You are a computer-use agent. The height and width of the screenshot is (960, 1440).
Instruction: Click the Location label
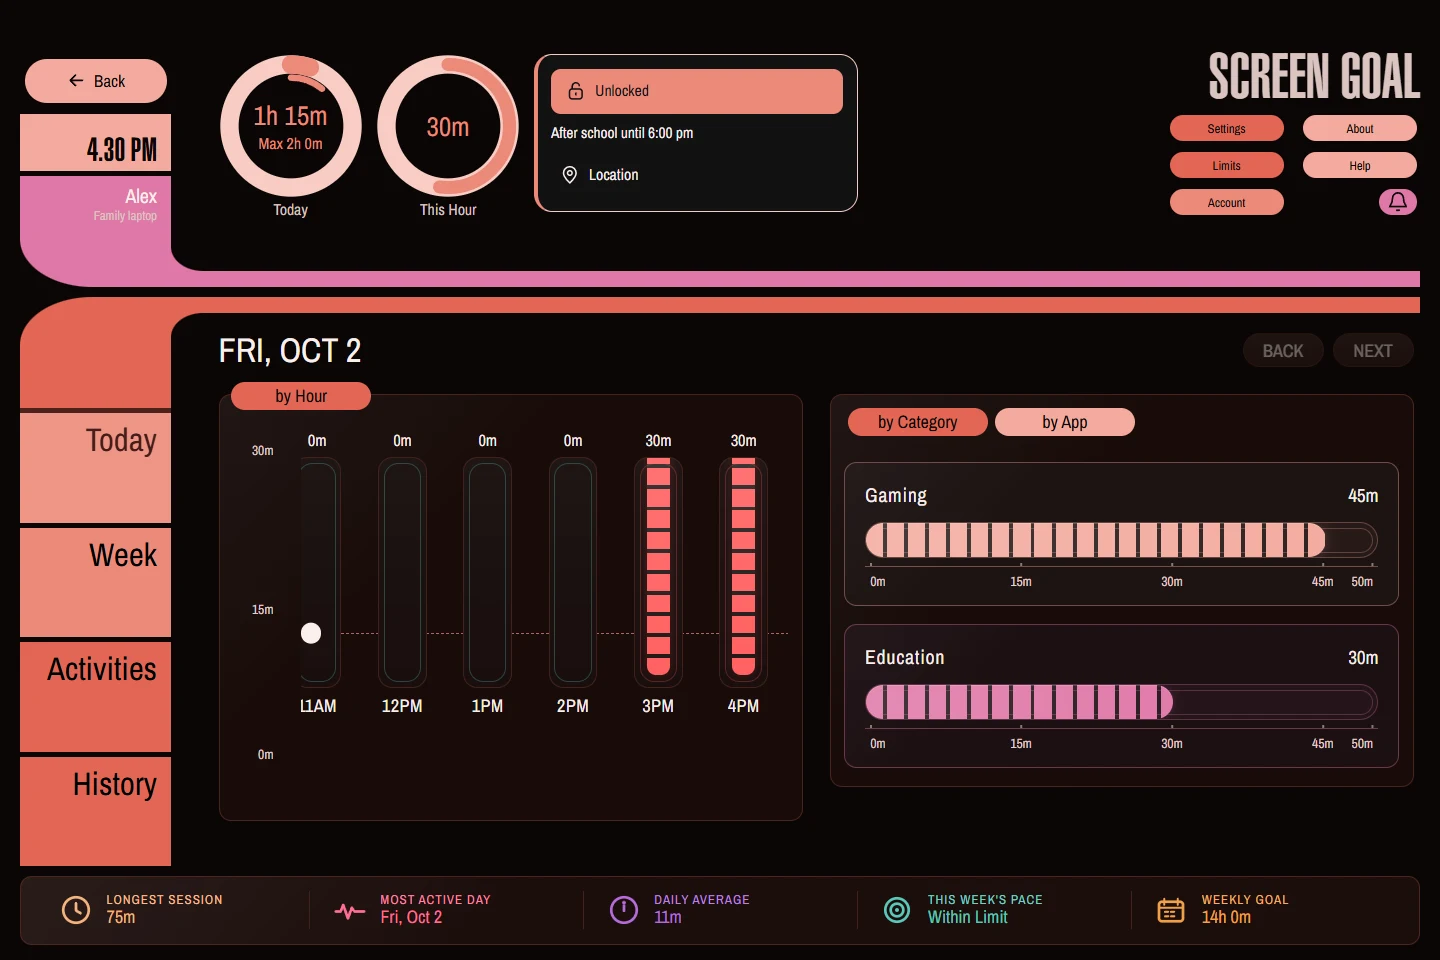tap(613, 175)
